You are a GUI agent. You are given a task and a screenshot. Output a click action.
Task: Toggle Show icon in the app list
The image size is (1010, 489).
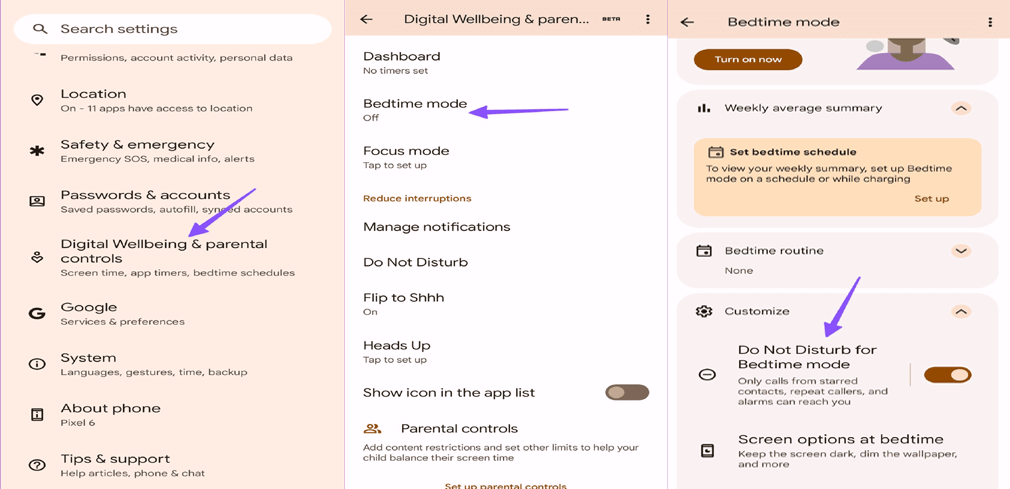pyautogui.click(x=627, y=392)
